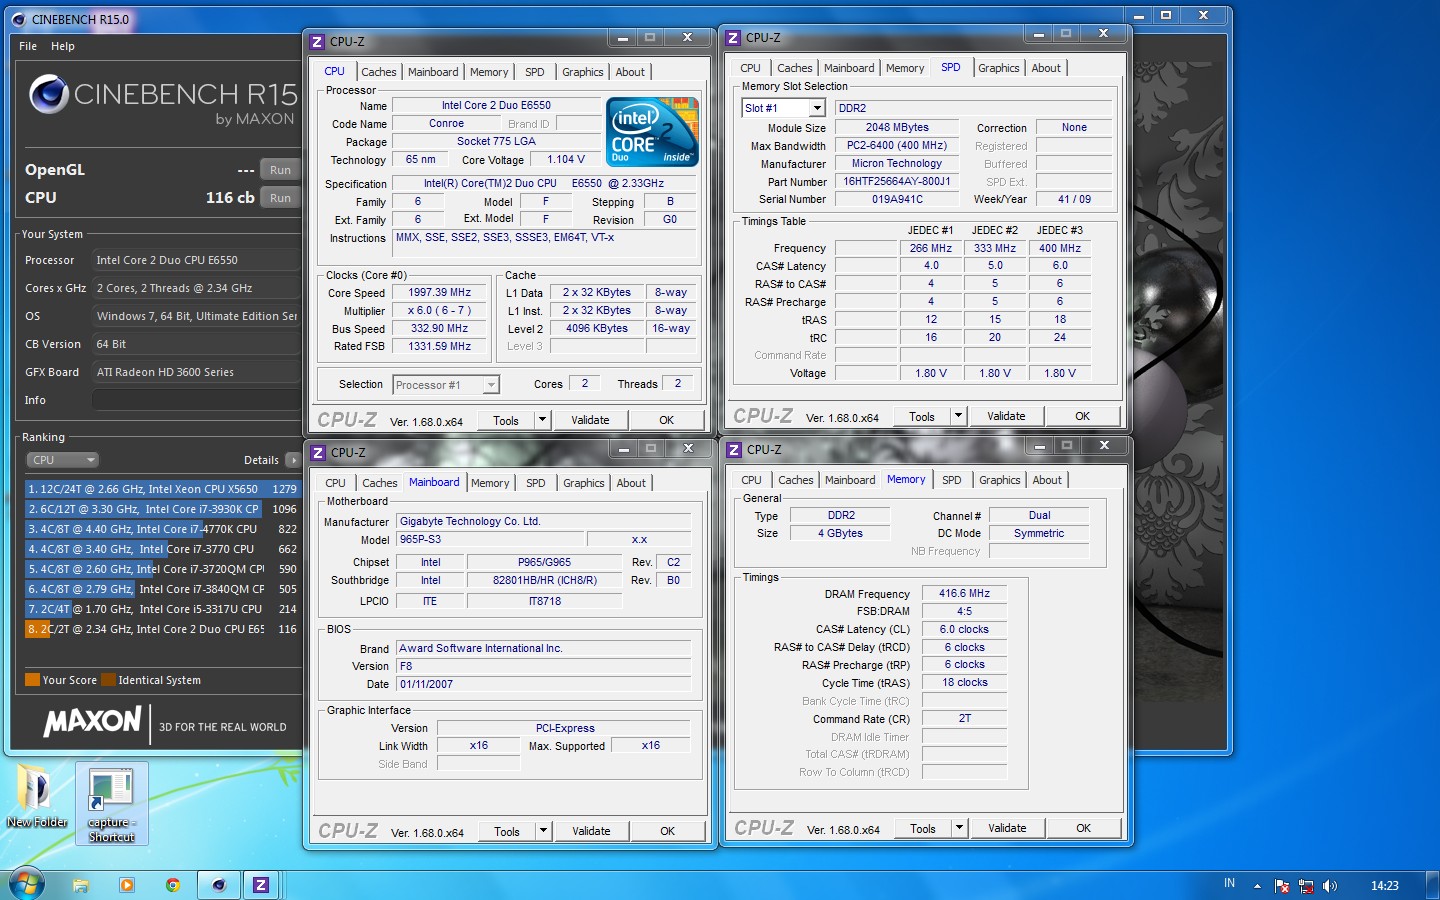1440x900 pixels.
Task: Show hidden tray icons arrow
Action: (x=1257, y=886)
